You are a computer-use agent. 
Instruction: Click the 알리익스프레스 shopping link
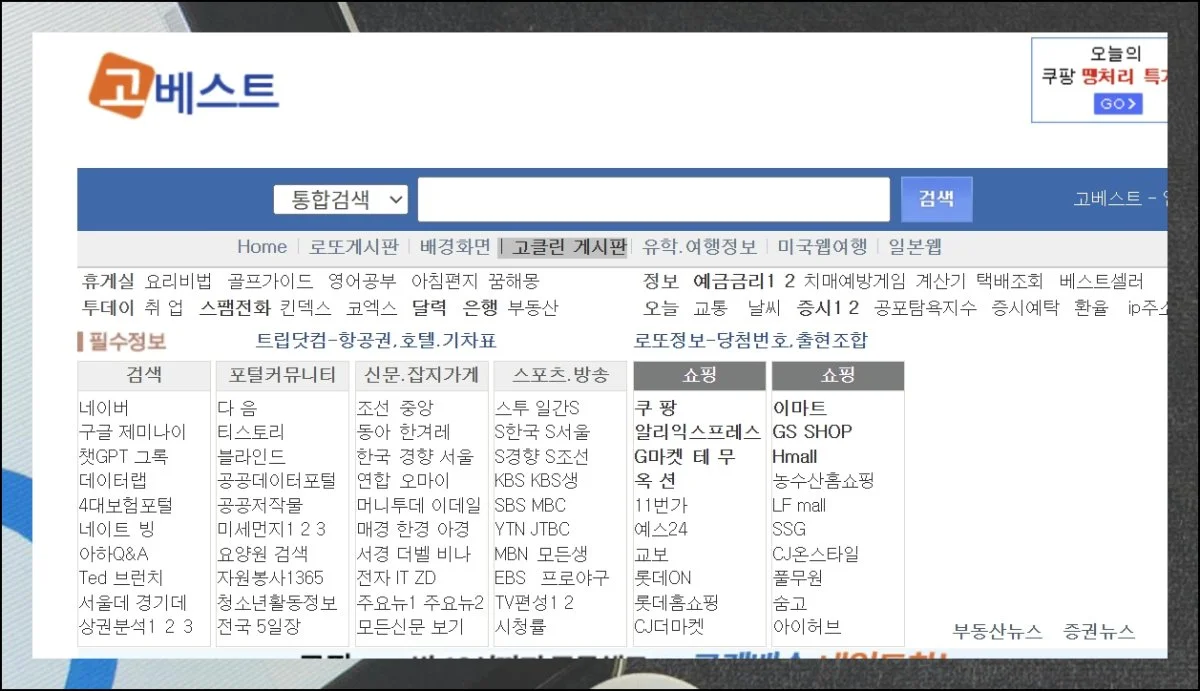697,432
